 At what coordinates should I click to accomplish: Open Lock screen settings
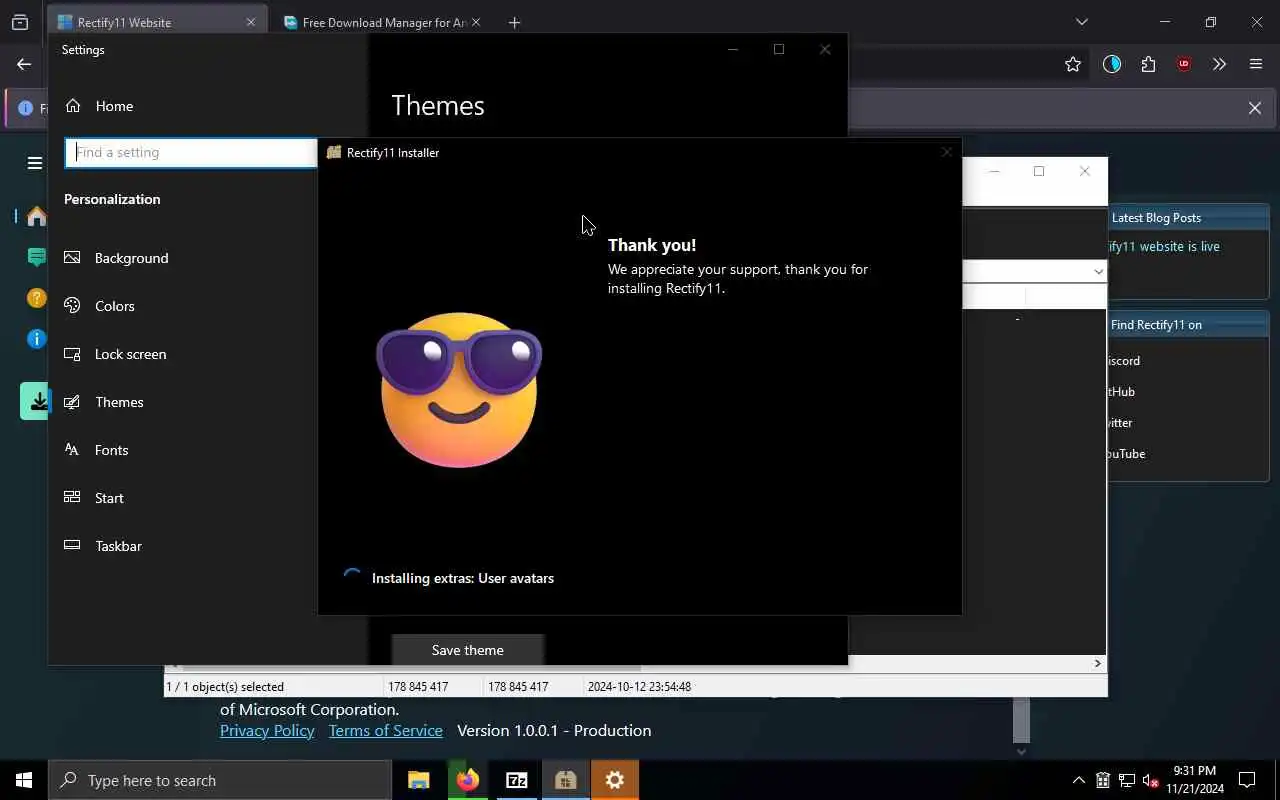point(130,354)
